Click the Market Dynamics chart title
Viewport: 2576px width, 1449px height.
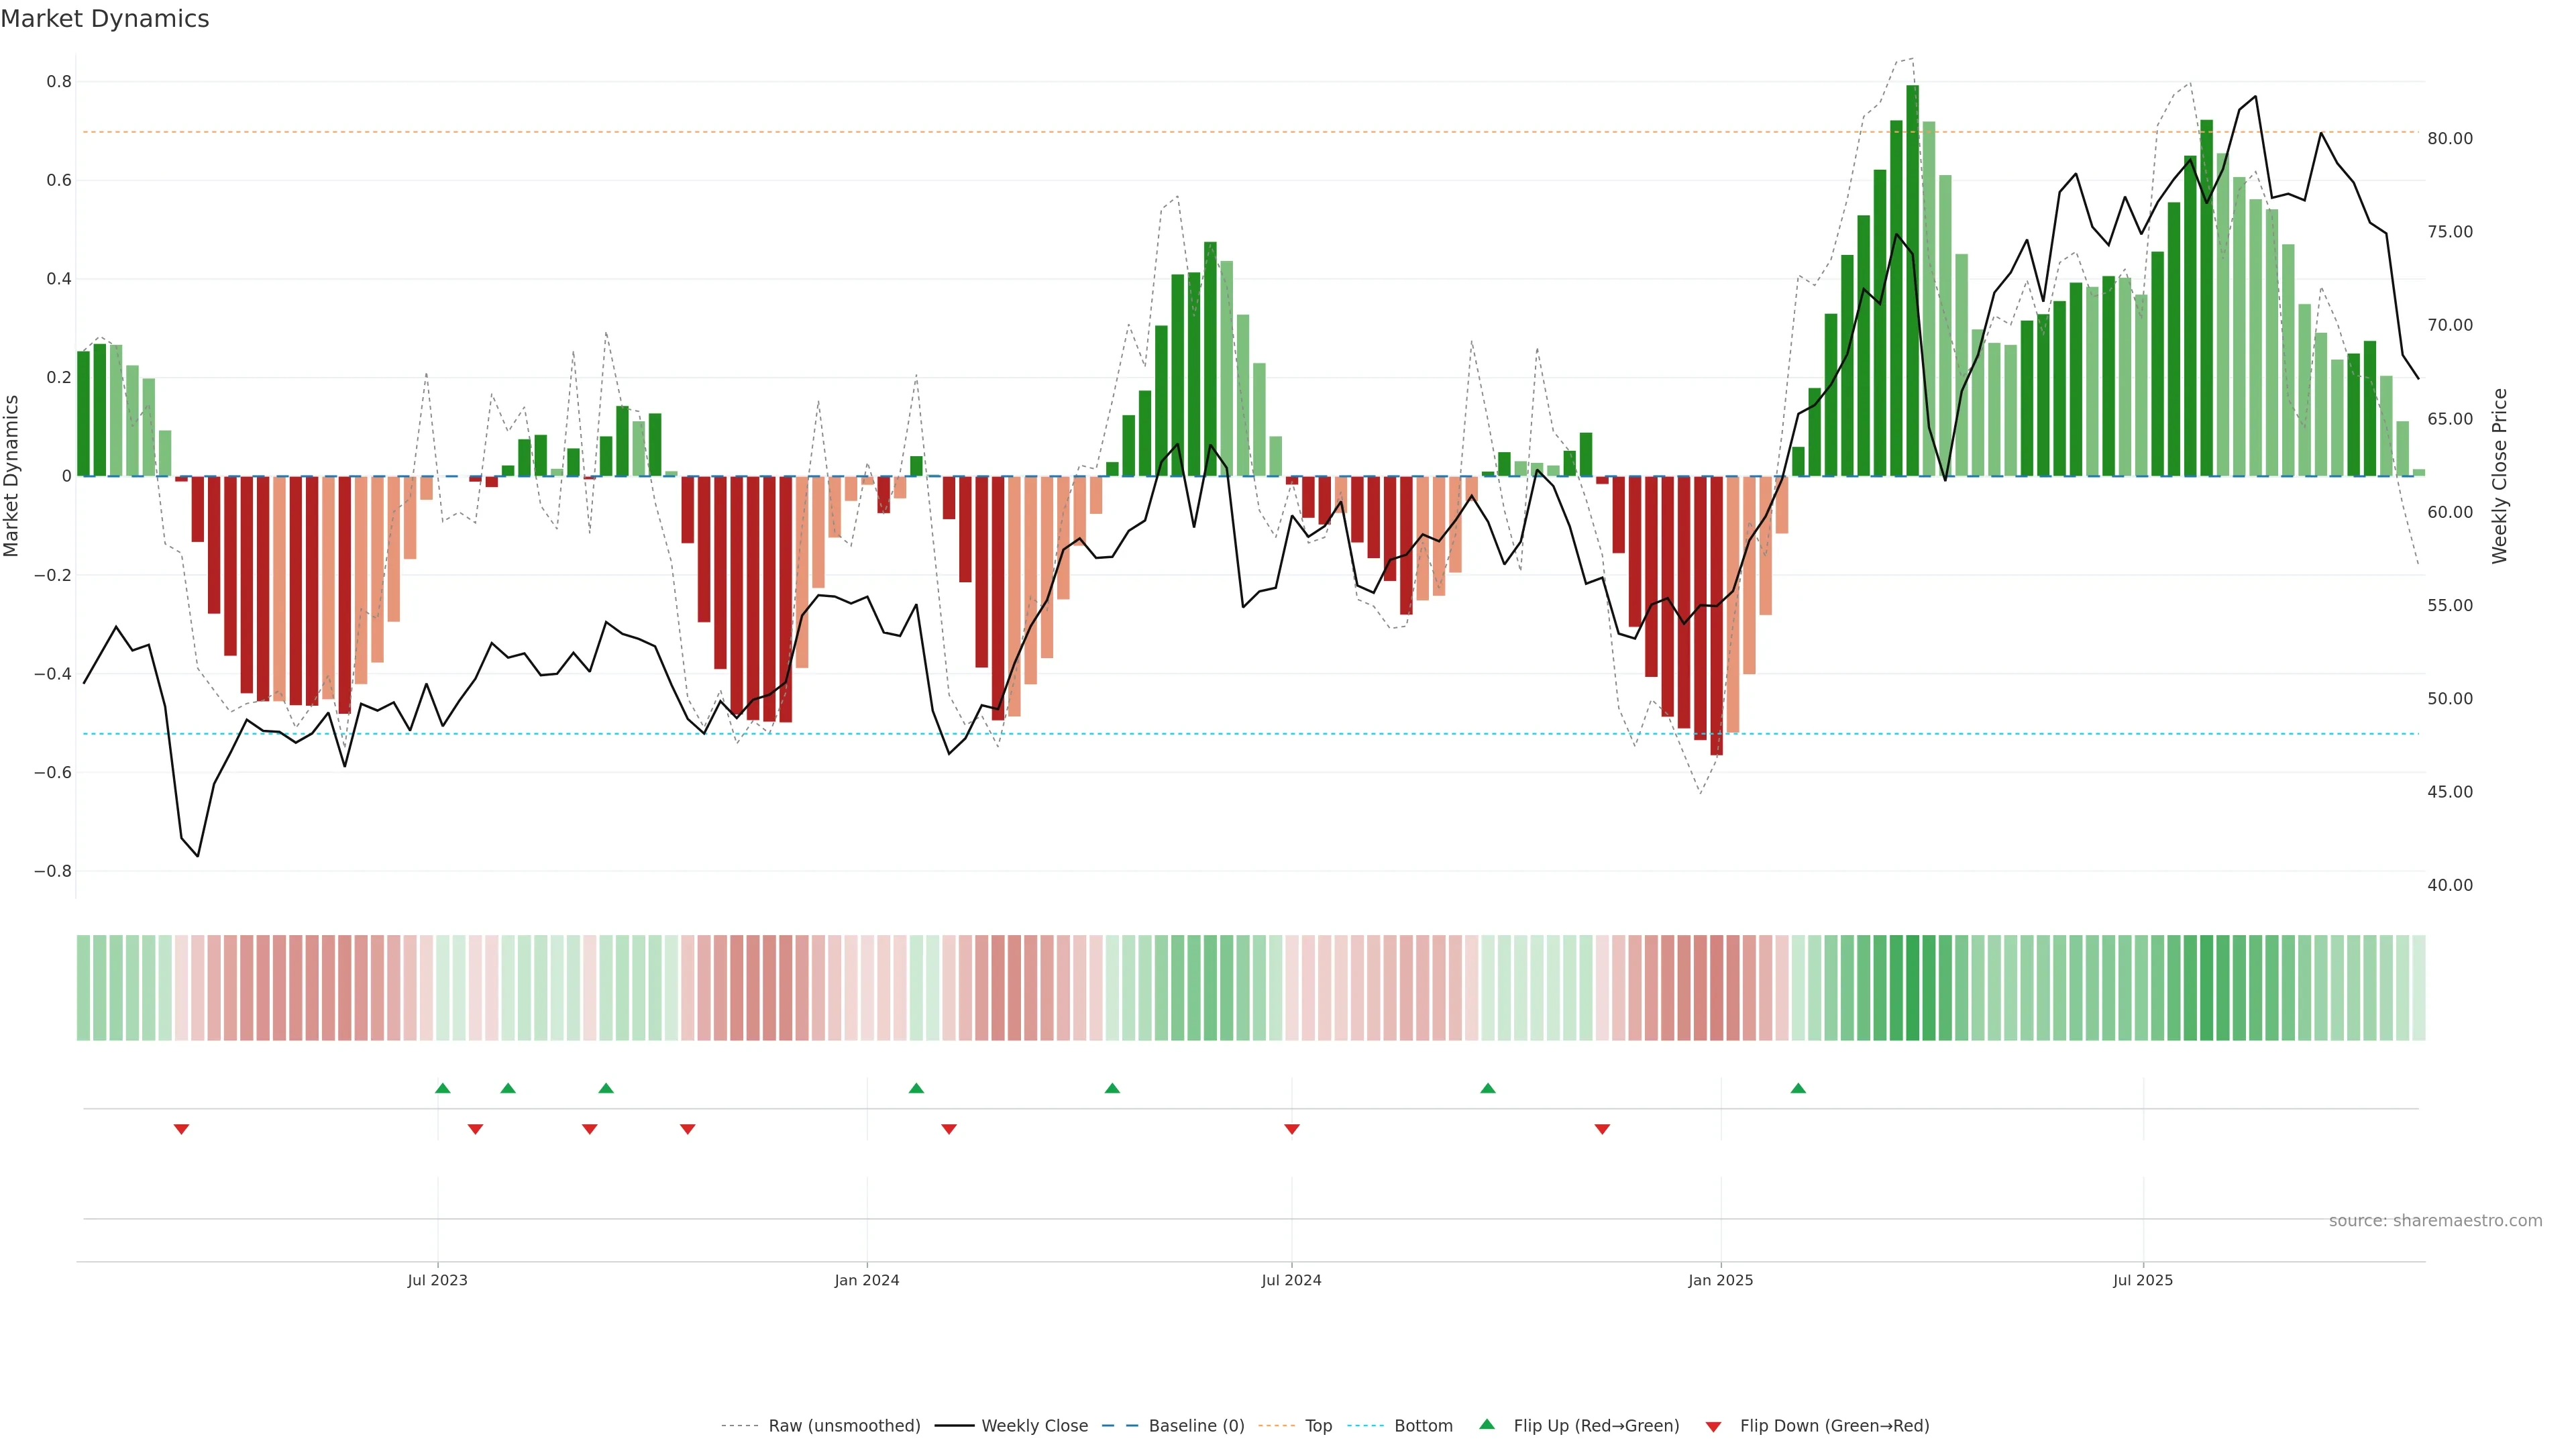[x=105, y=19]
